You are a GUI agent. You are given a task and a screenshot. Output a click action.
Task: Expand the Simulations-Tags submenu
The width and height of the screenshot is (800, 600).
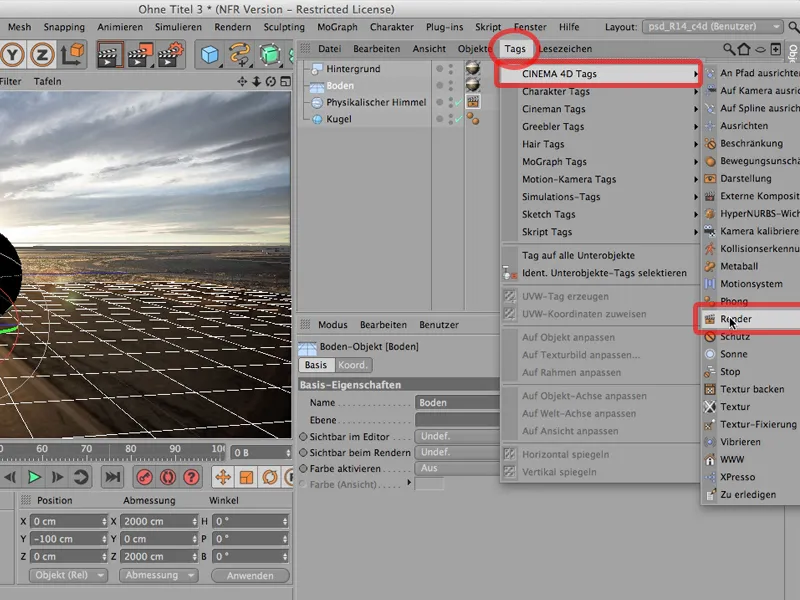point(601,197)
